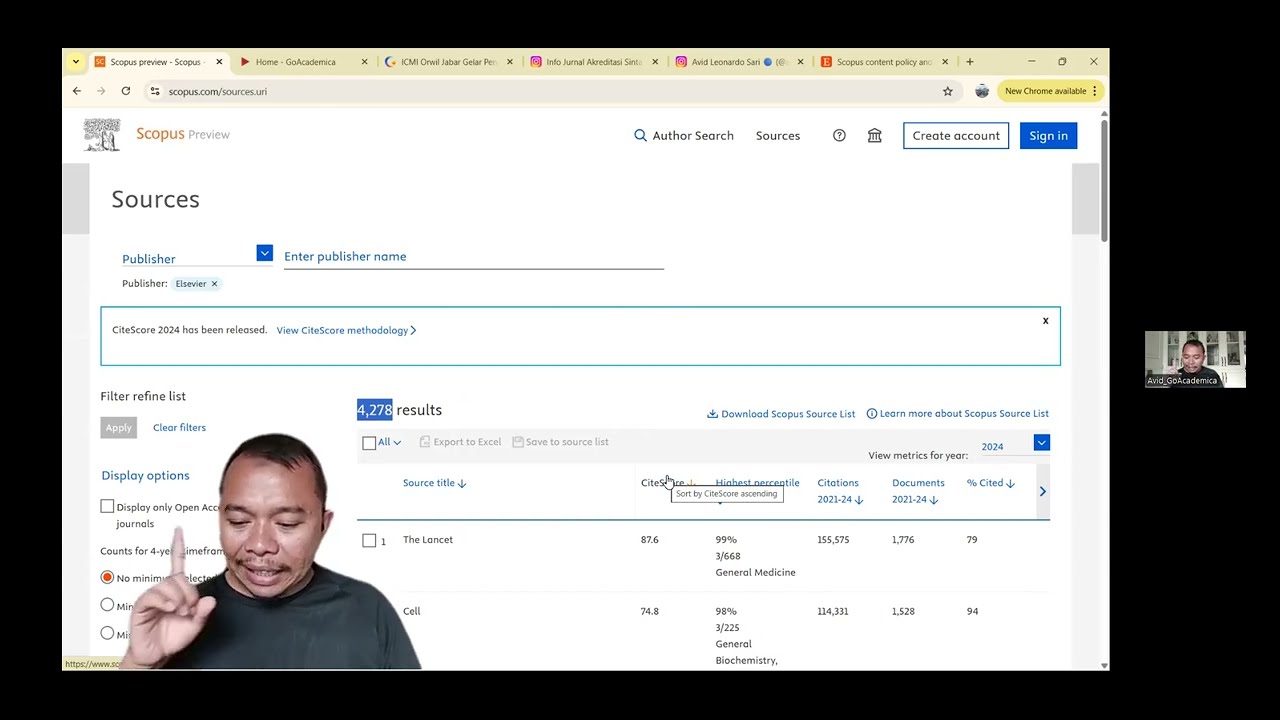
Task: Close the GoAcademica YouTube tab
Action: pyautogui.click(x=364, y=62)
